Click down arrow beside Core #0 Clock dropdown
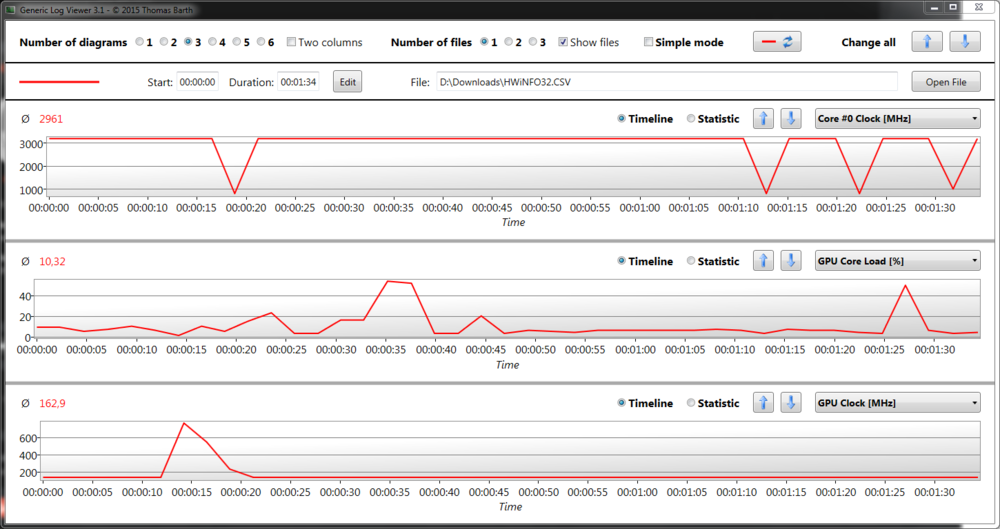 pos(790,119)
